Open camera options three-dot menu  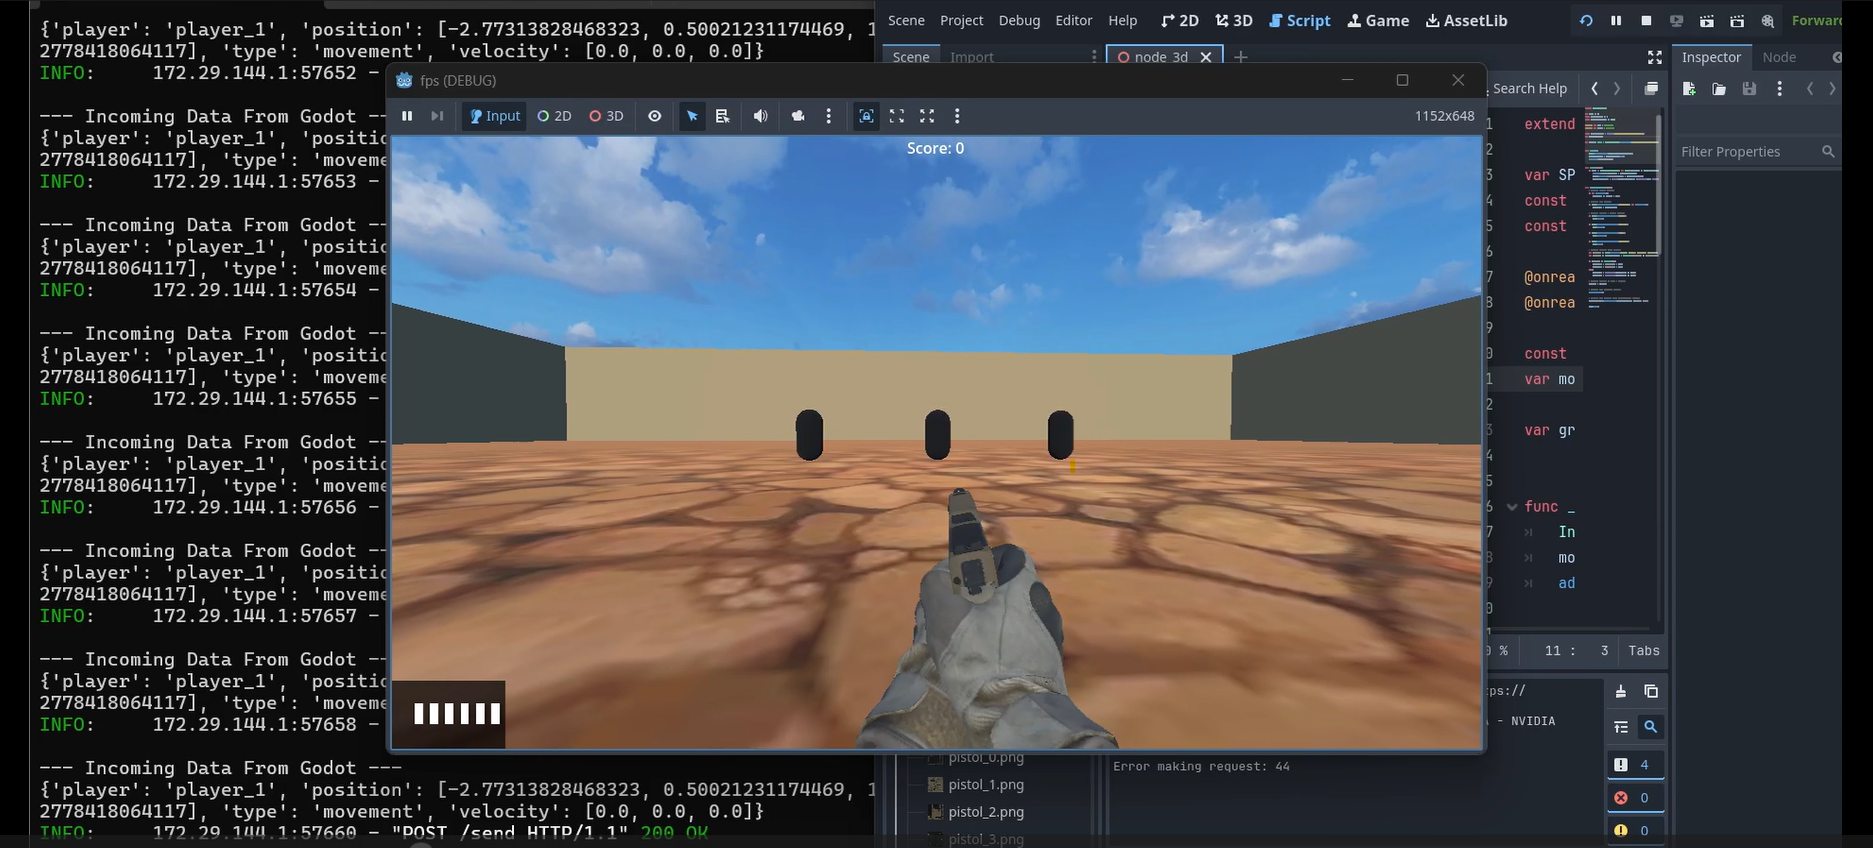point(828,116)
